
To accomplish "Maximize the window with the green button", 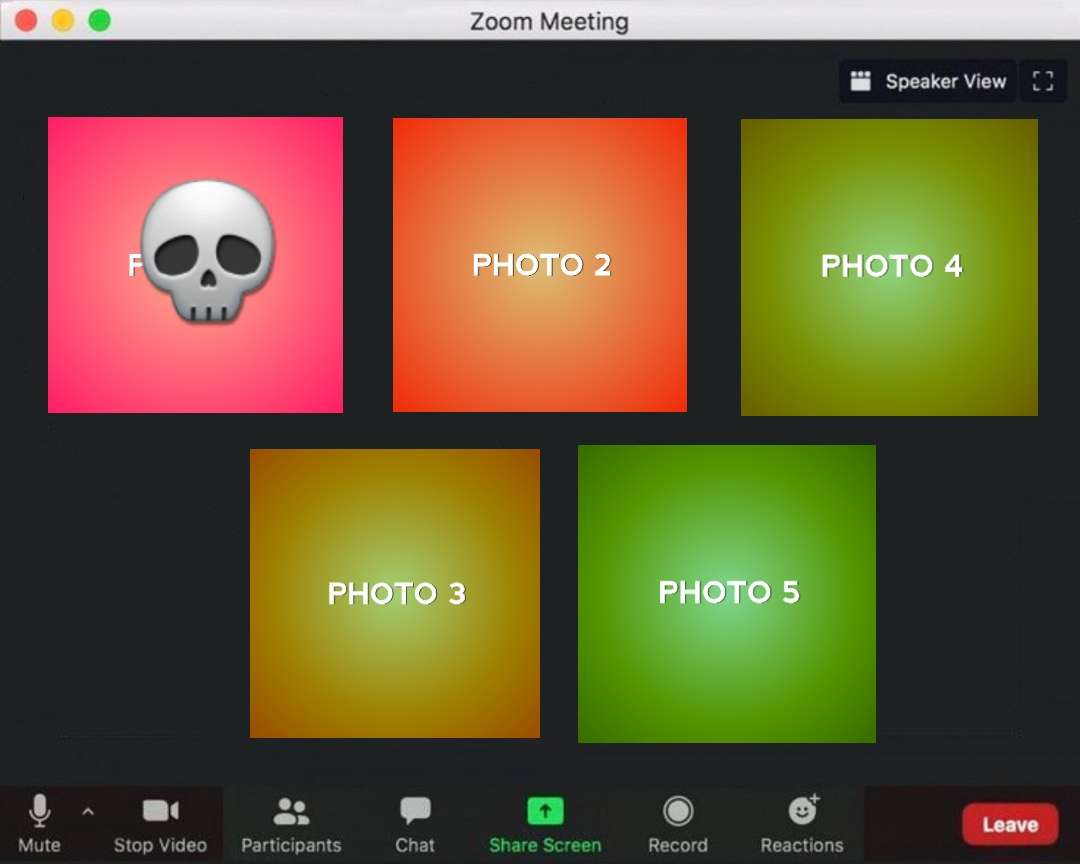I will coord(99,20).
